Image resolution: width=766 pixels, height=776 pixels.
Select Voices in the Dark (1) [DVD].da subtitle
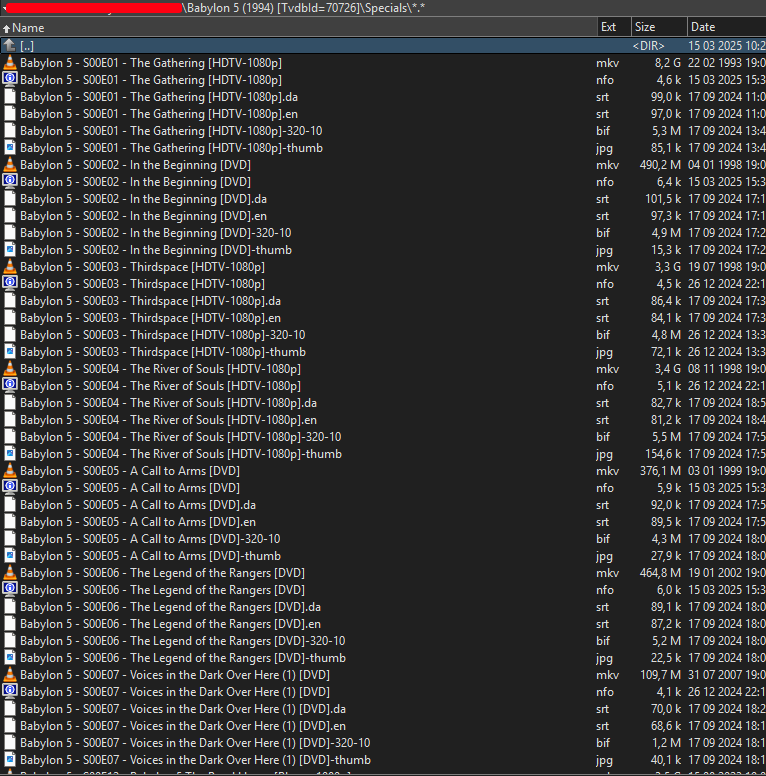(x=383, y=709)
